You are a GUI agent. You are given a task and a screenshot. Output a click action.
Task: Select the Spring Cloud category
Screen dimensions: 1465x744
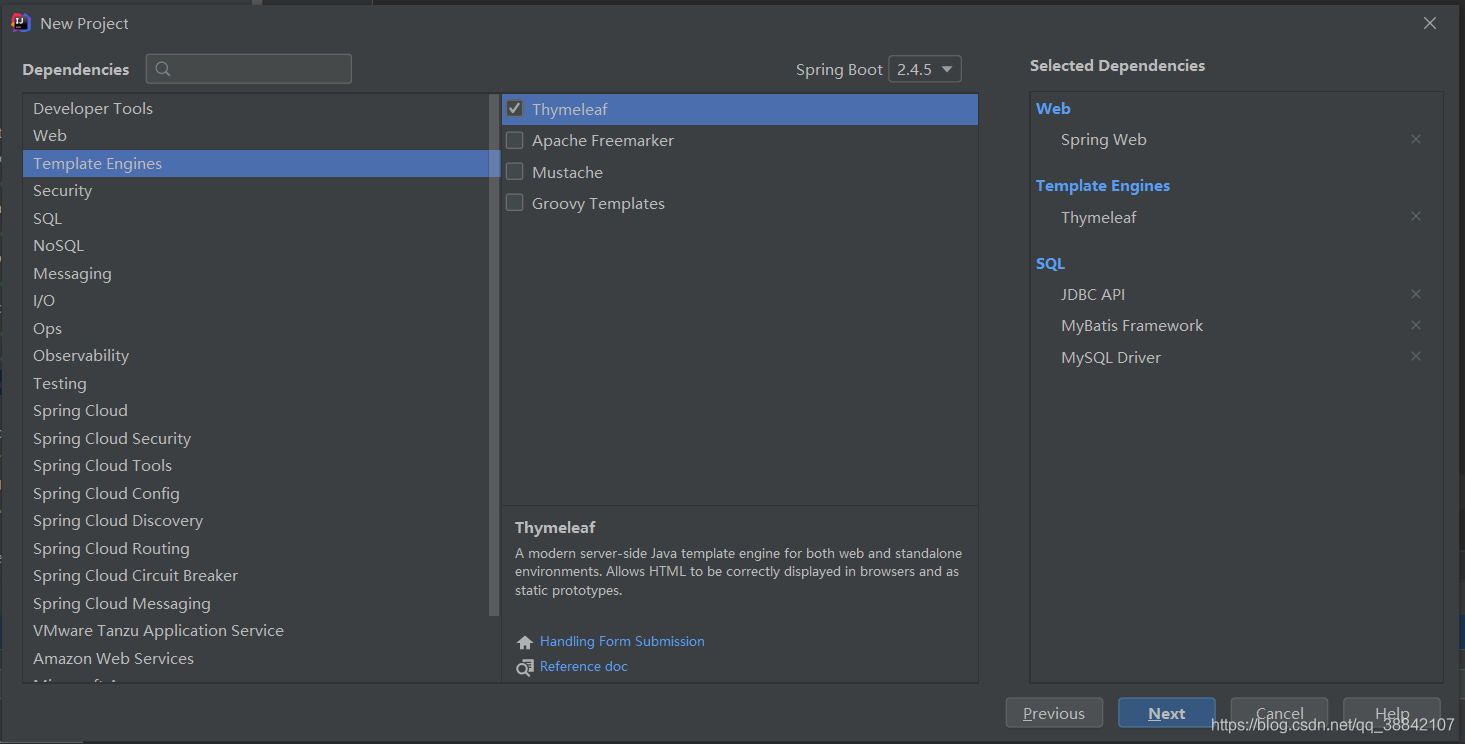255,410
